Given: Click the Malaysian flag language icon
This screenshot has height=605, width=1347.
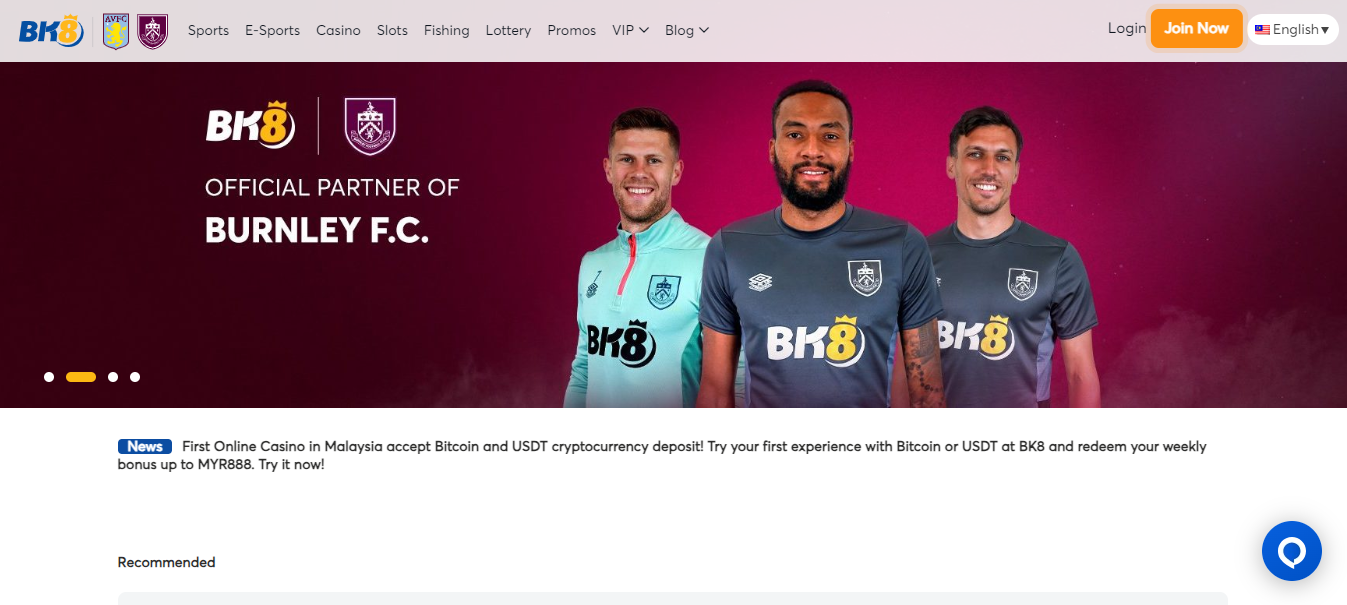Looking at the screenshot, I should click(x=1262, y=30).
